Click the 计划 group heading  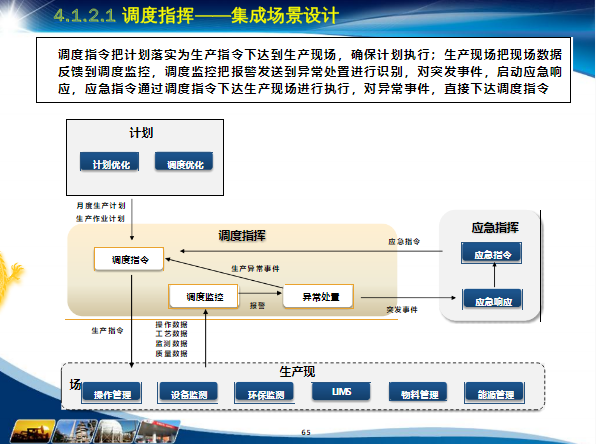click(x=141, y=133)
